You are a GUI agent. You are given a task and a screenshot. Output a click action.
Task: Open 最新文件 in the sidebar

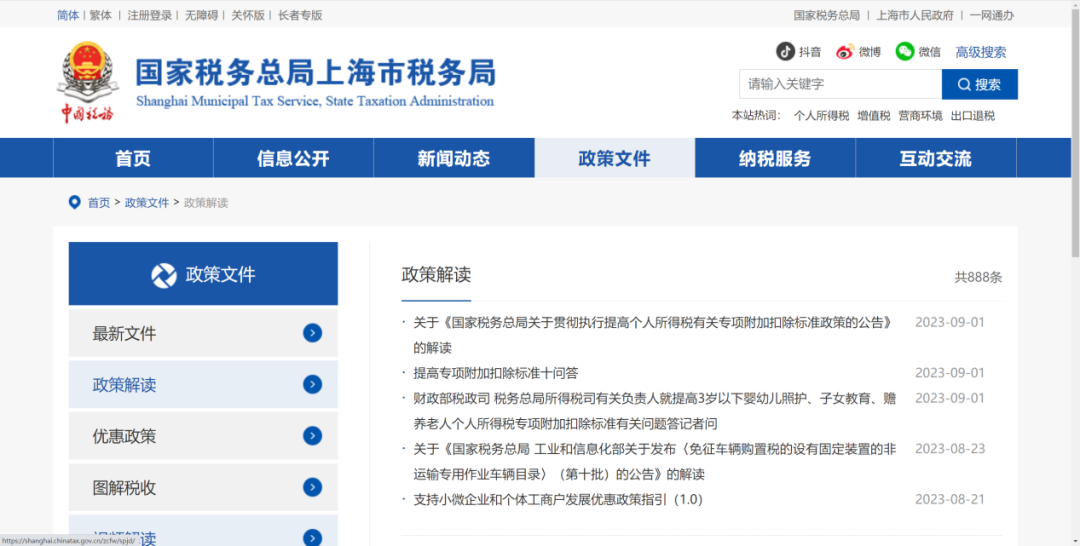[x=203, y=333]
